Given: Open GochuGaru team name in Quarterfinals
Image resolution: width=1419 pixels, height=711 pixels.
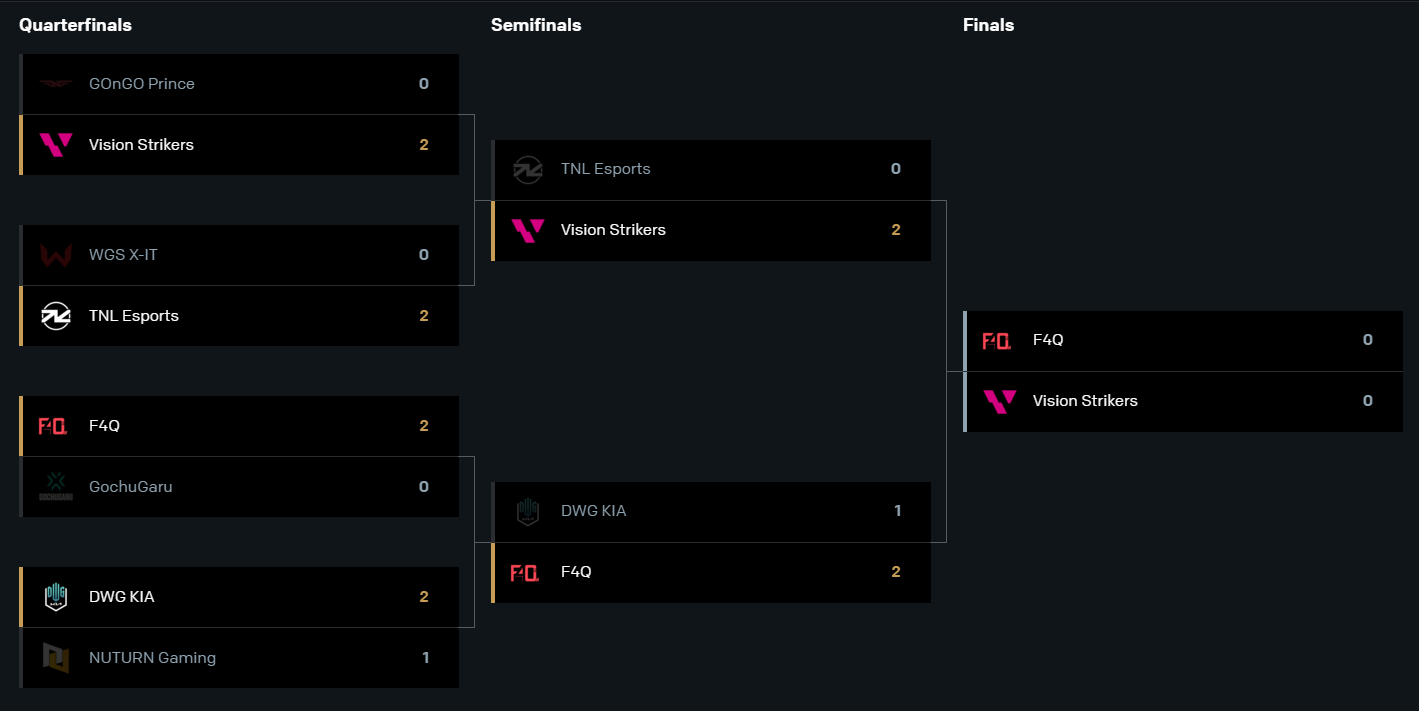Looking at the screenshot, I should (x=131, y=487).
